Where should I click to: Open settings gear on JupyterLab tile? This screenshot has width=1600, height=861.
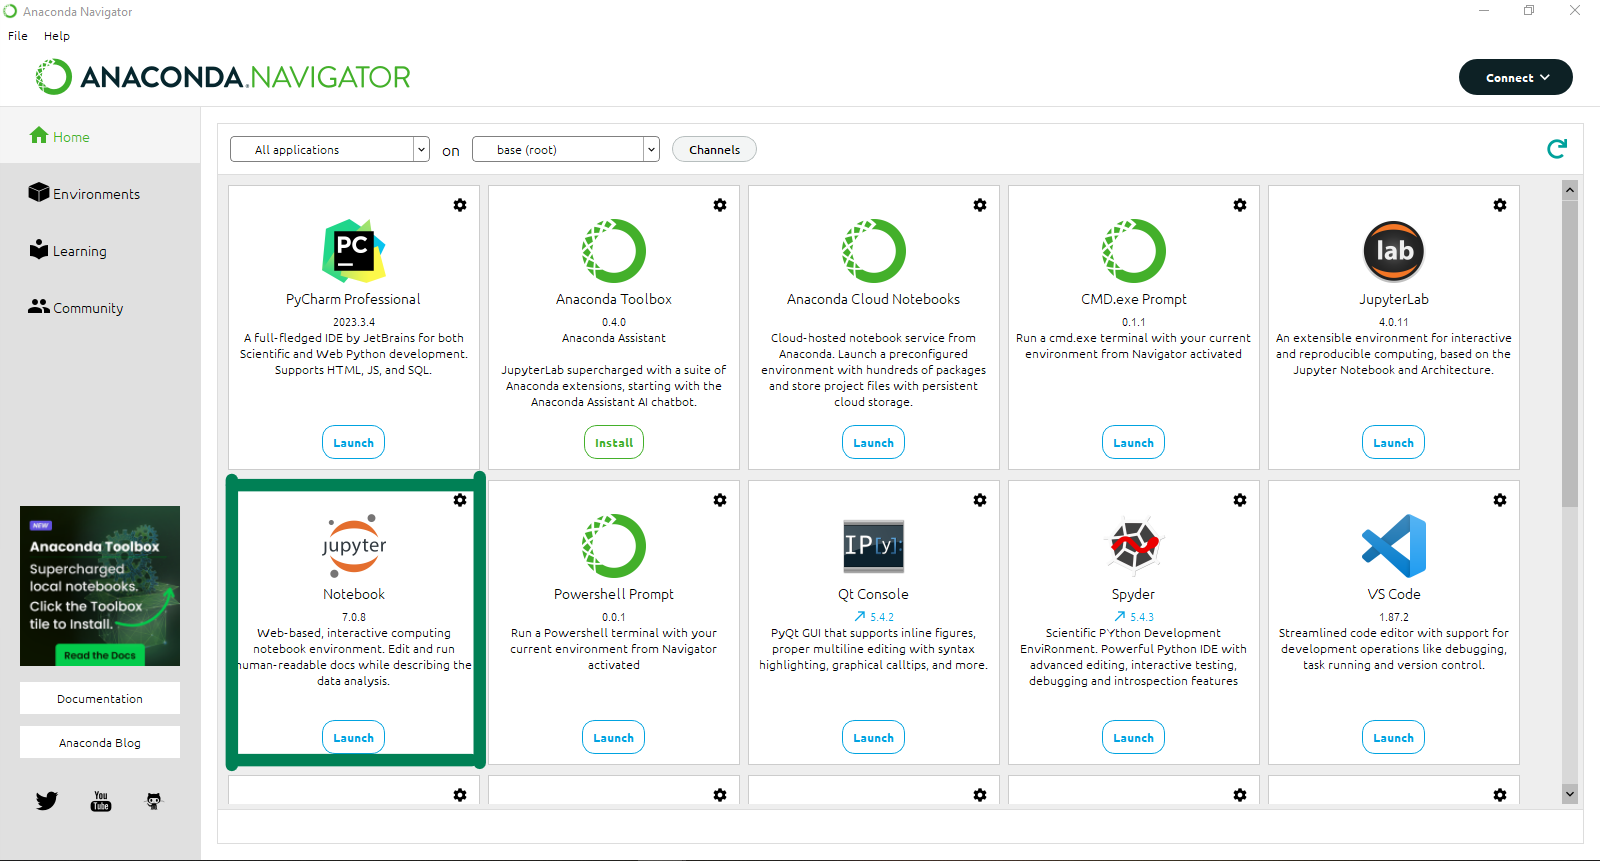coord(1500,205)
